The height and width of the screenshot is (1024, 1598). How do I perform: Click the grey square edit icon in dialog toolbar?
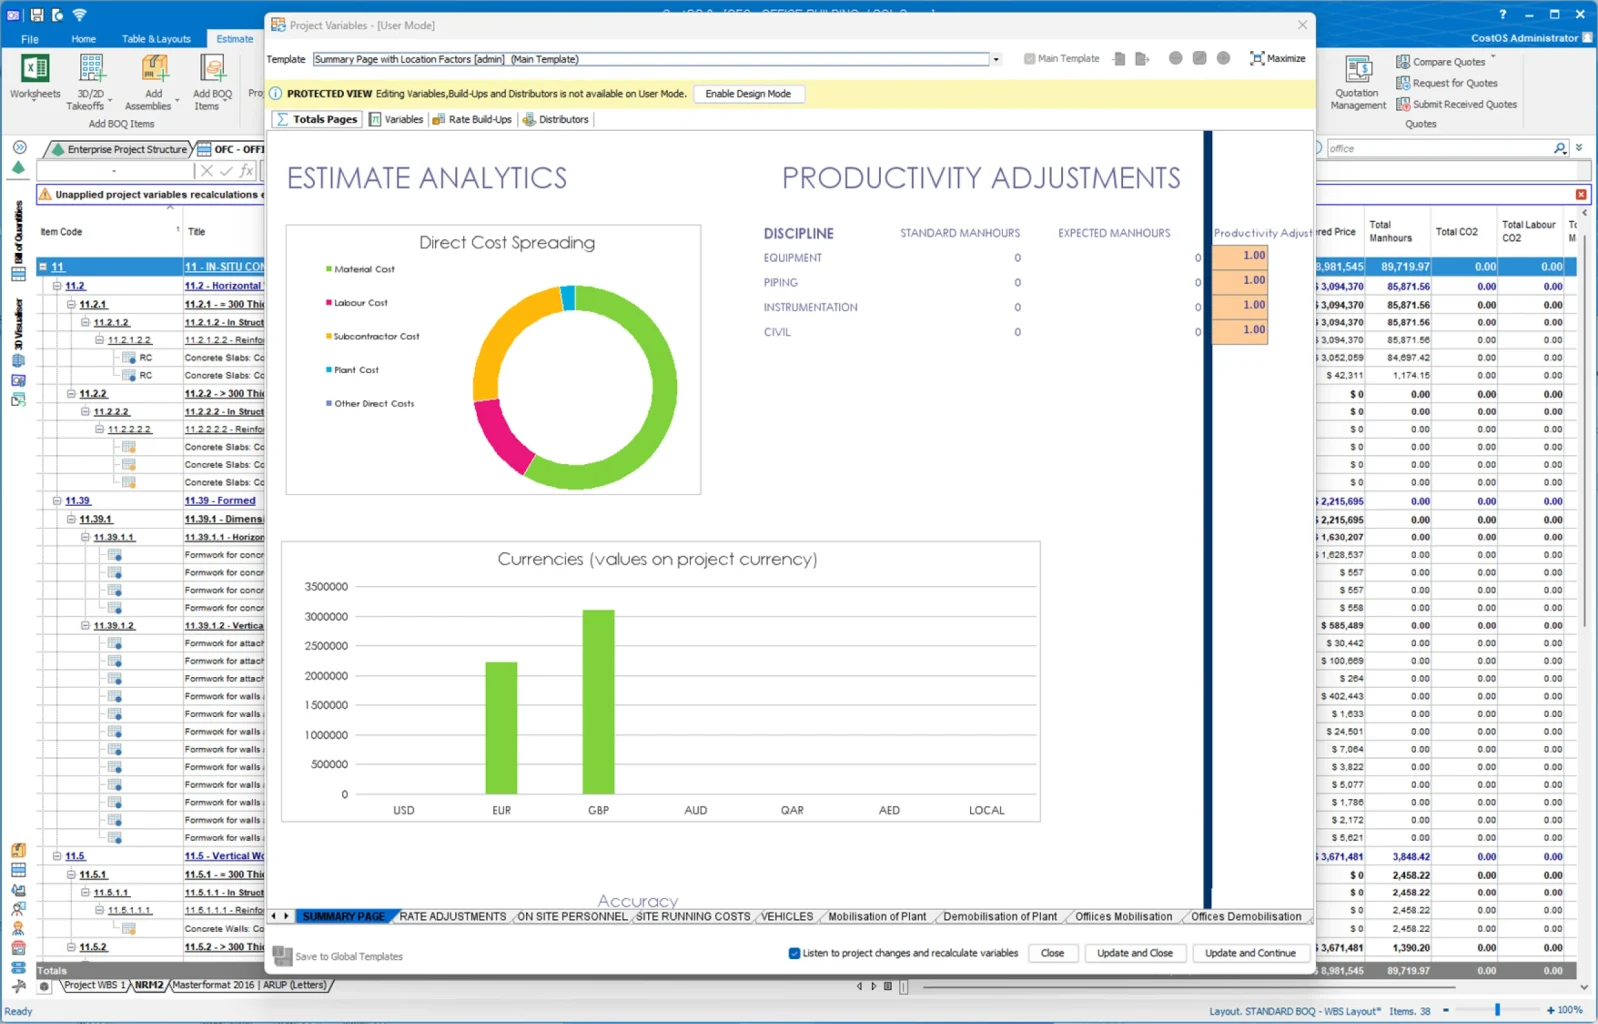[x=1199, y=58]
